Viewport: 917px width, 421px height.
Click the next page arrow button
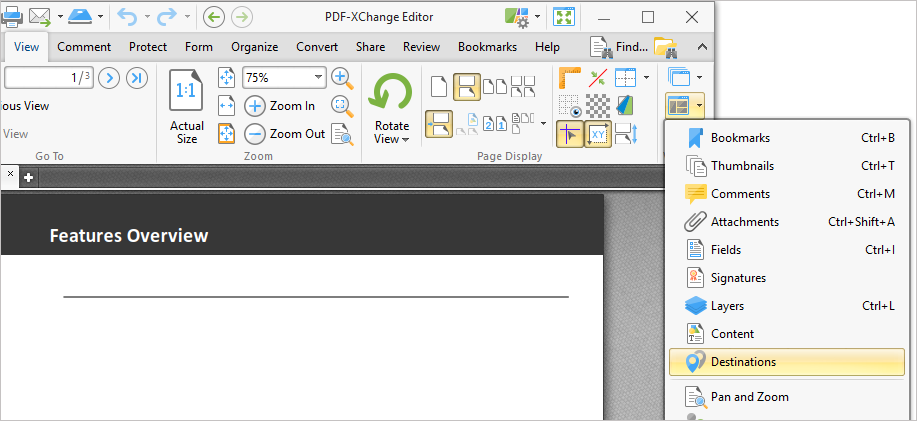(109, 77)
